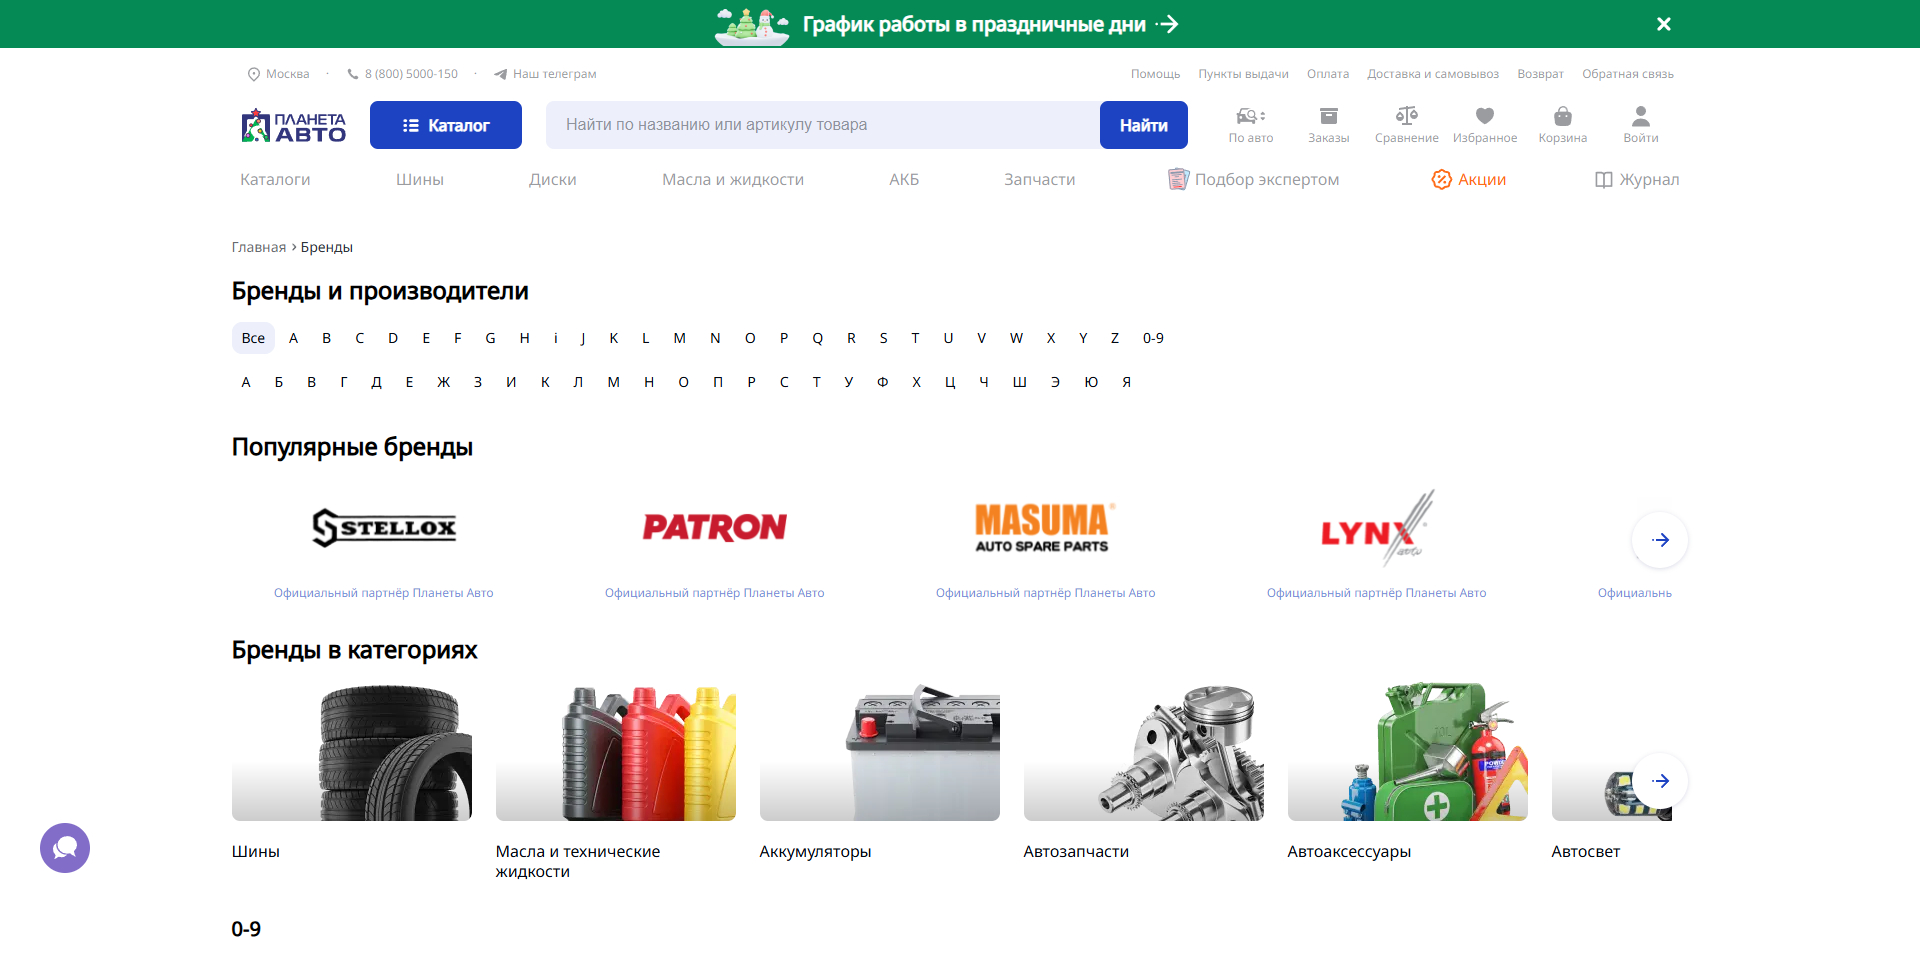Open the Корзина shopping cart
The width and height of the screenshot is (1920, 953).
[x=1561, y=124]
